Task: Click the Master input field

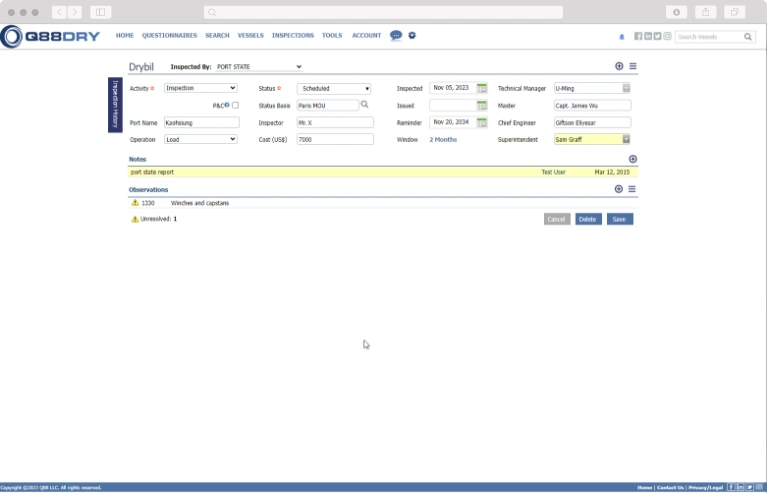Action: coord(592,105)
